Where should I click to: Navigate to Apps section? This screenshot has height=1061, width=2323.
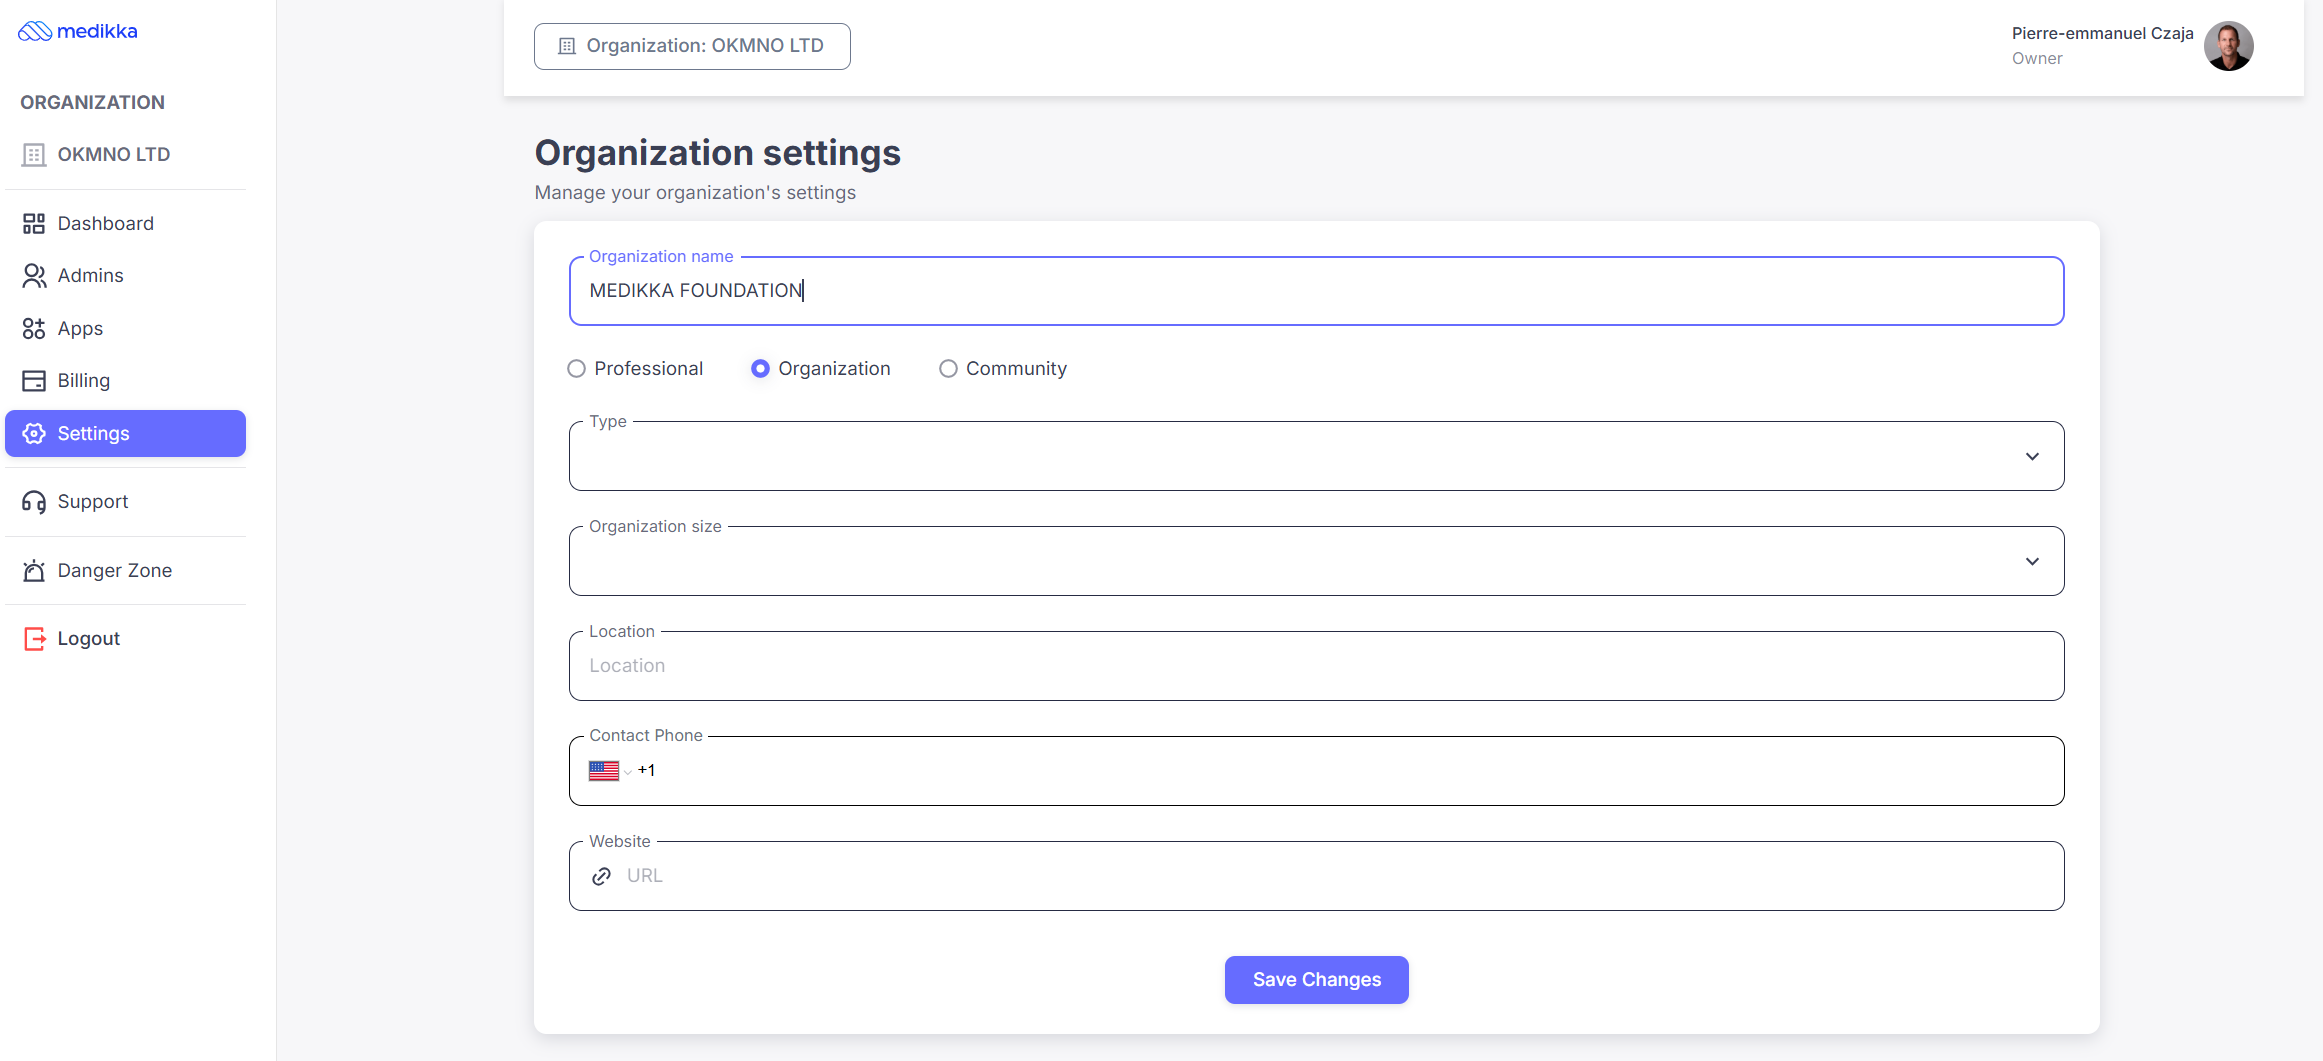[x=126, y=329]
